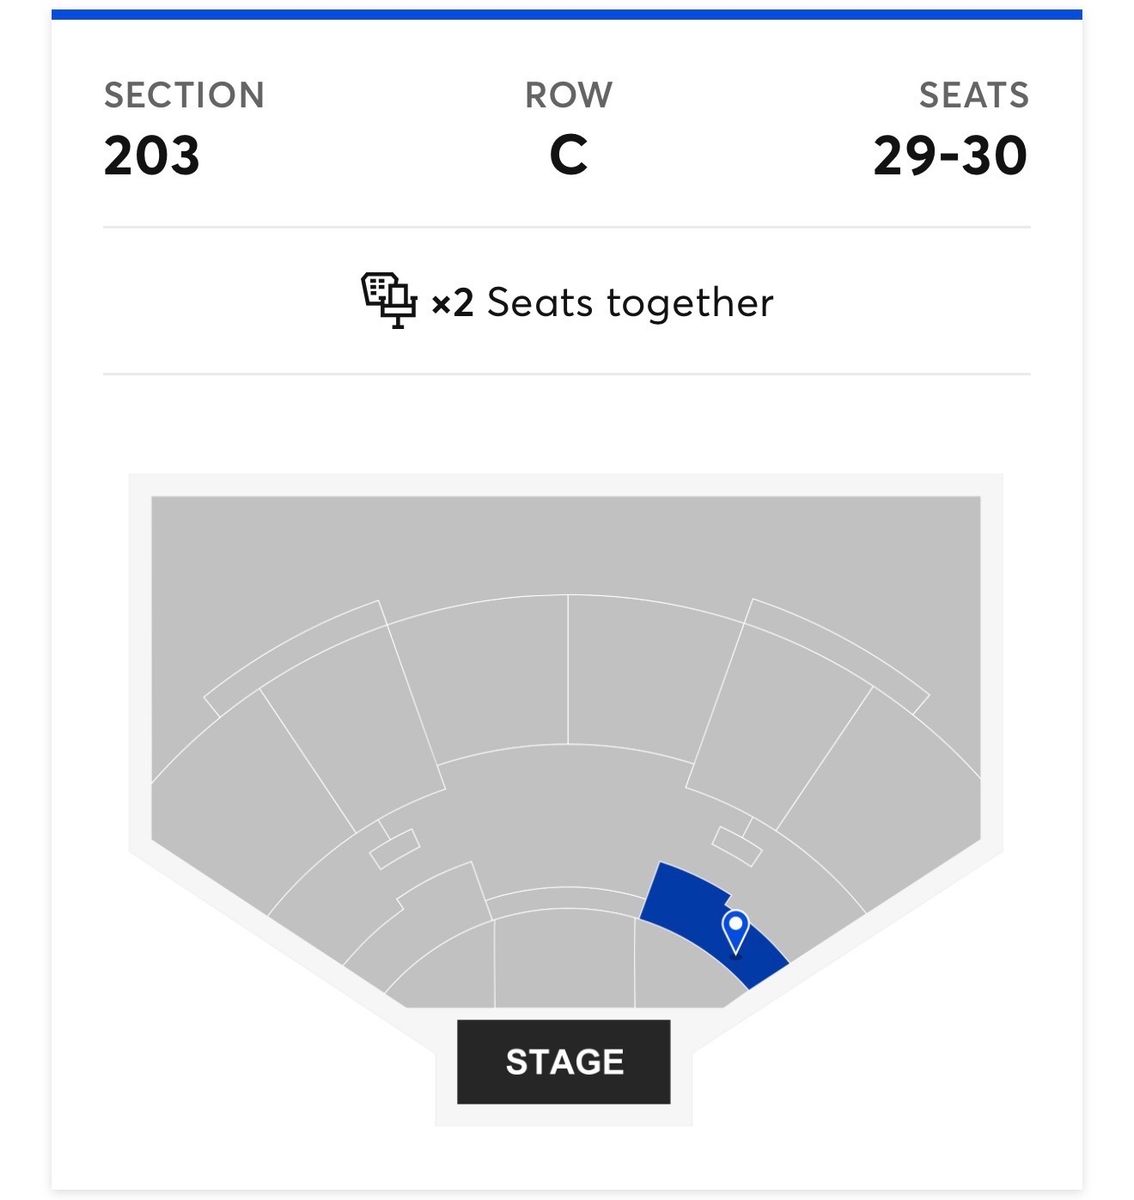Click the blue location pin marker

[x=736, y=930]
